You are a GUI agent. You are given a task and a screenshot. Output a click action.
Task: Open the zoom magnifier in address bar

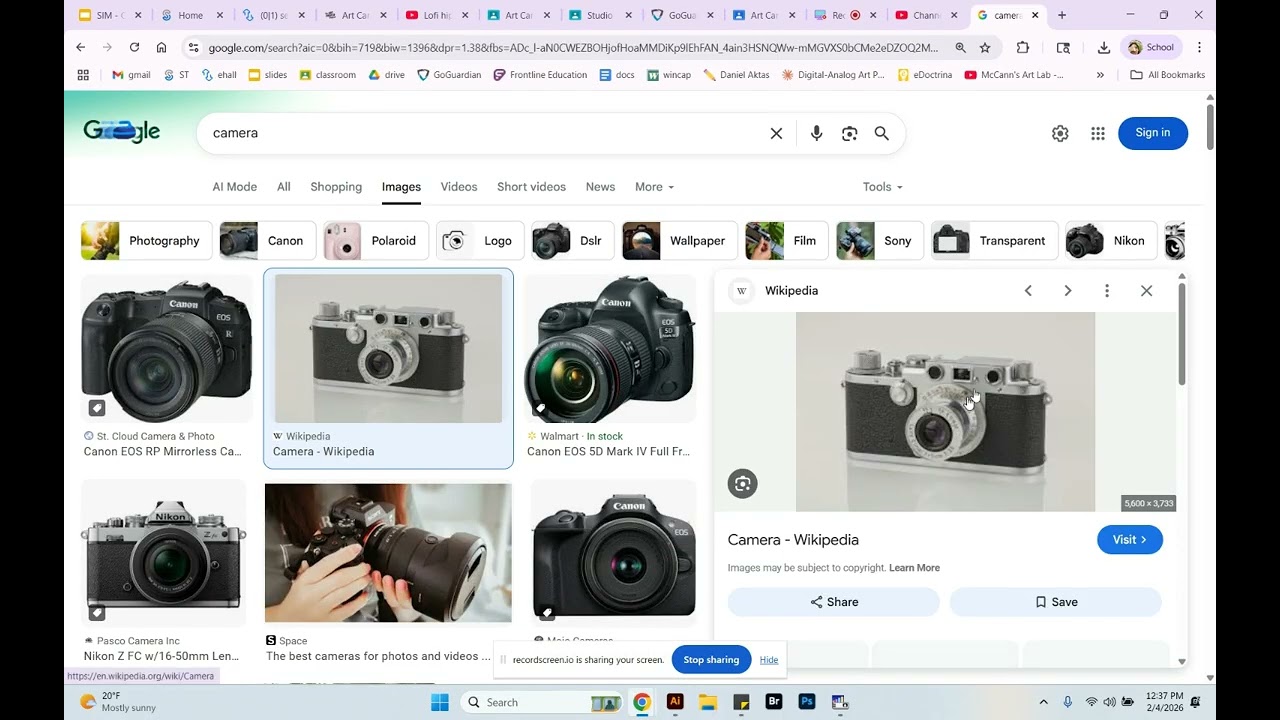(x=960, y=47)
